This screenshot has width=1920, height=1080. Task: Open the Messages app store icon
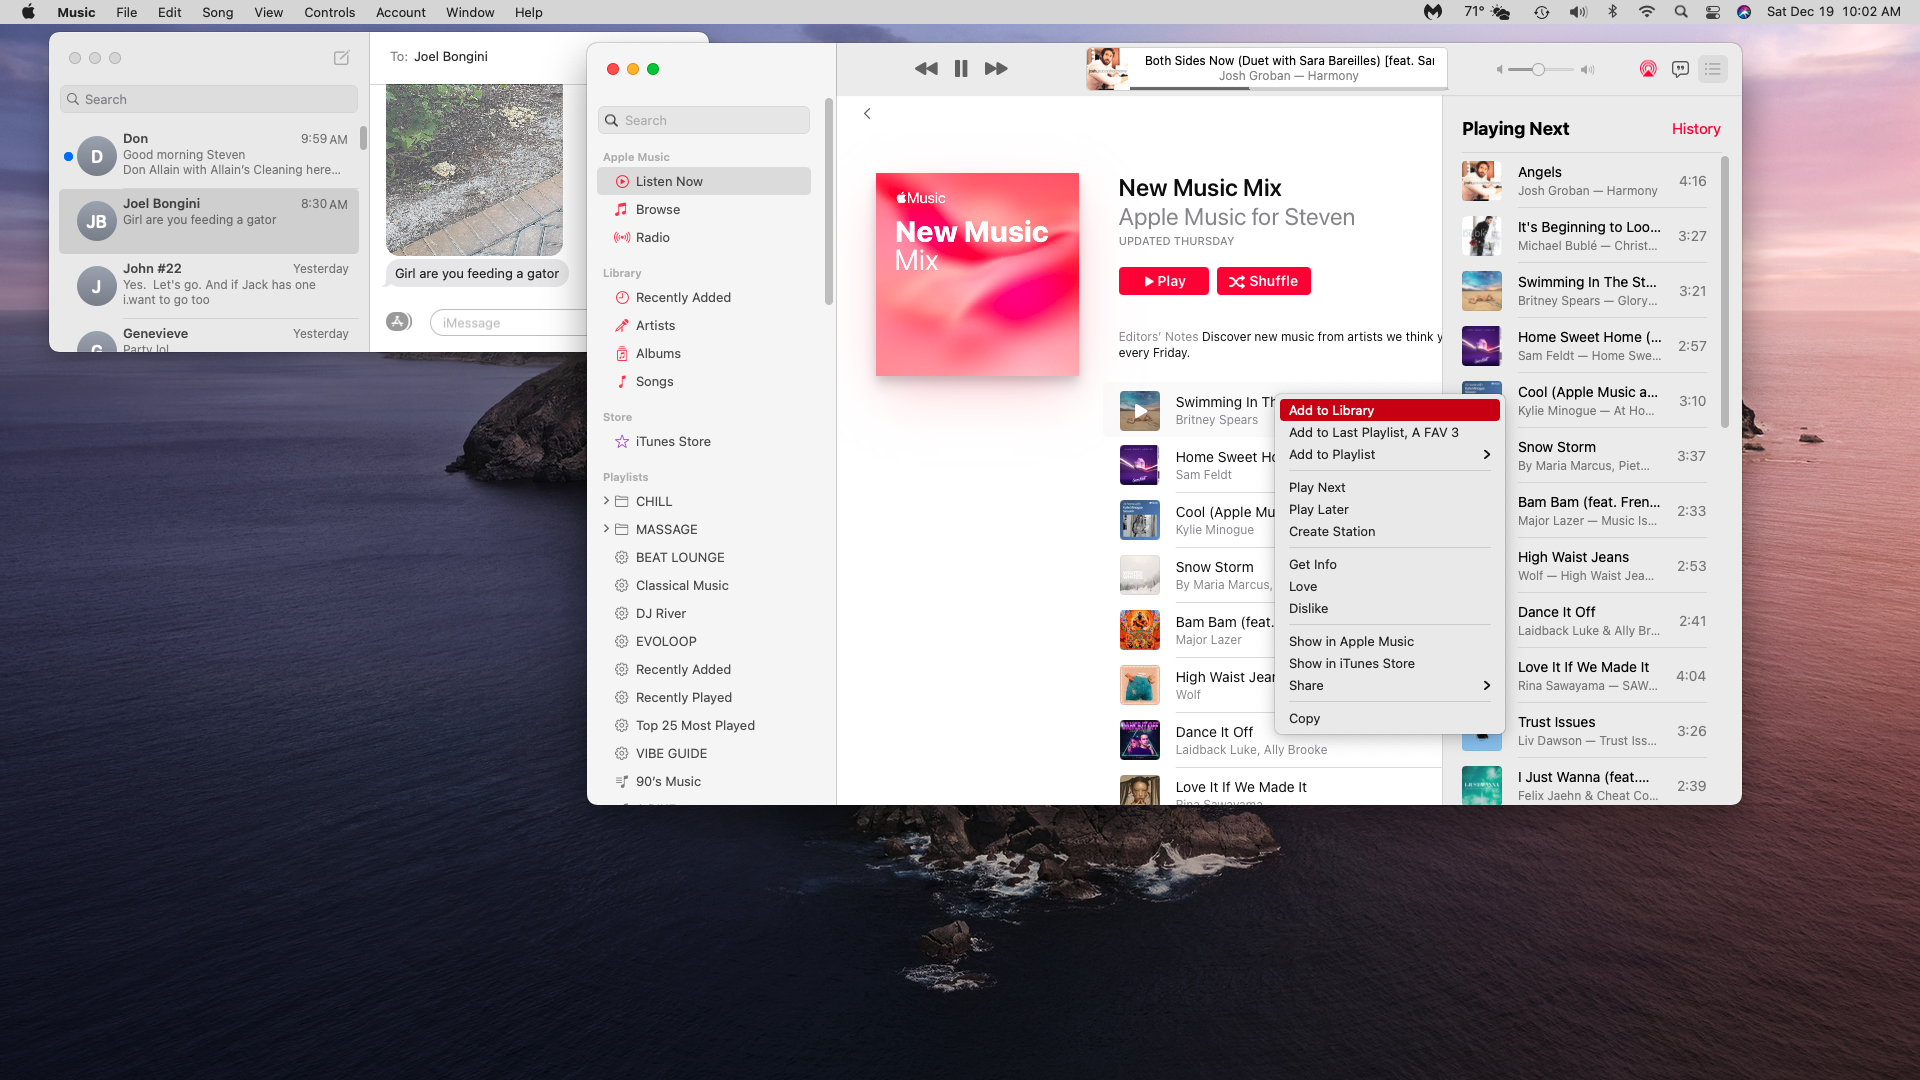pyautogui.click(x=399, y=322)
